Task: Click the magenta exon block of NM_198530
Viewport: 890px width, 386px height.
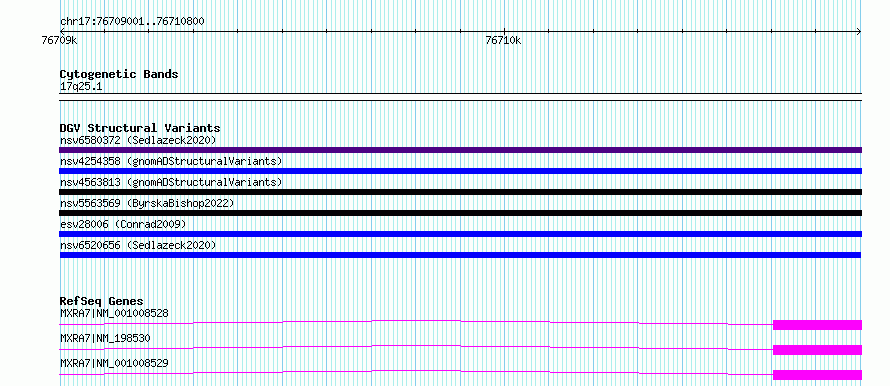Action: pyautogui.click(x=817, y=350)
